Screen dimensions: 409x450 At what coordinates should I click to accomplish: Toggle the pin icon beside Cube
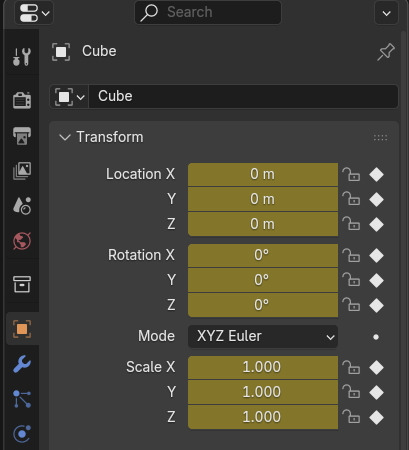[x=386, y=52]
